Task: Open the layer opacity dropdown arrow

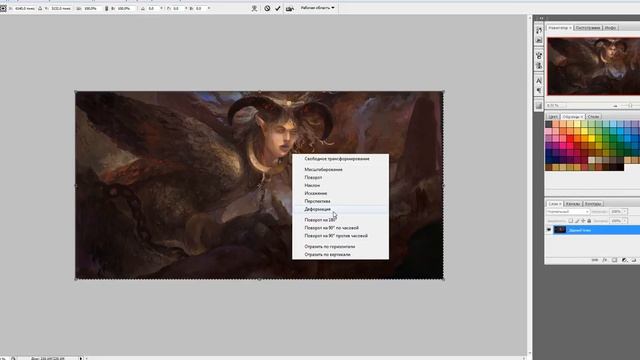Action: tap(624, 212)
